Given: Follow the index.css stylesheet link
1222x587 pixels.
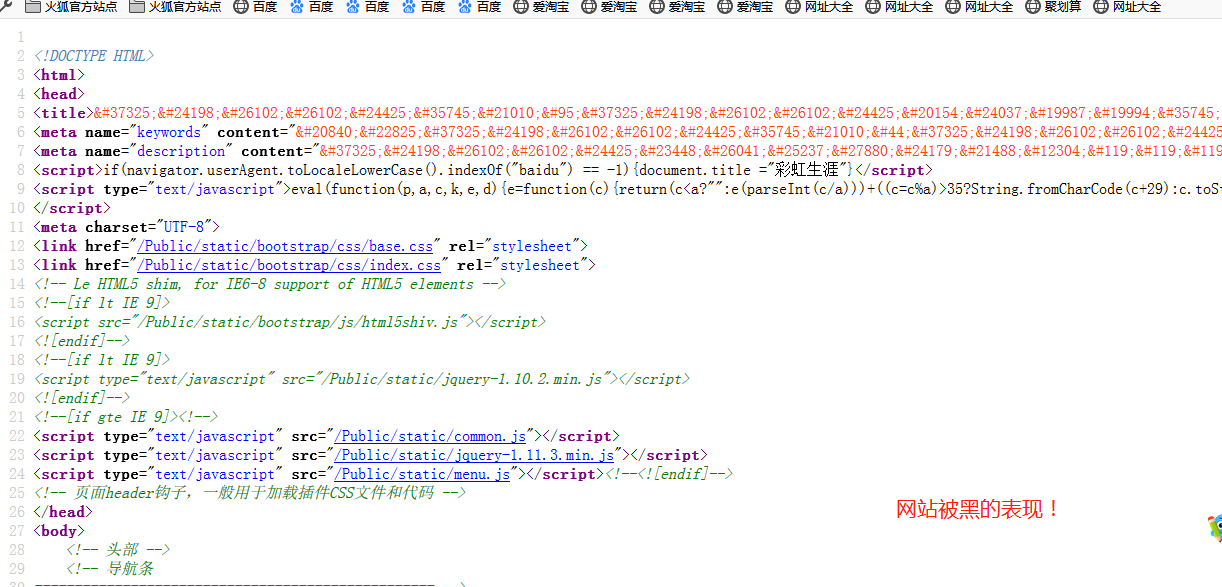Looking at the screenshot, I should 289,265.
